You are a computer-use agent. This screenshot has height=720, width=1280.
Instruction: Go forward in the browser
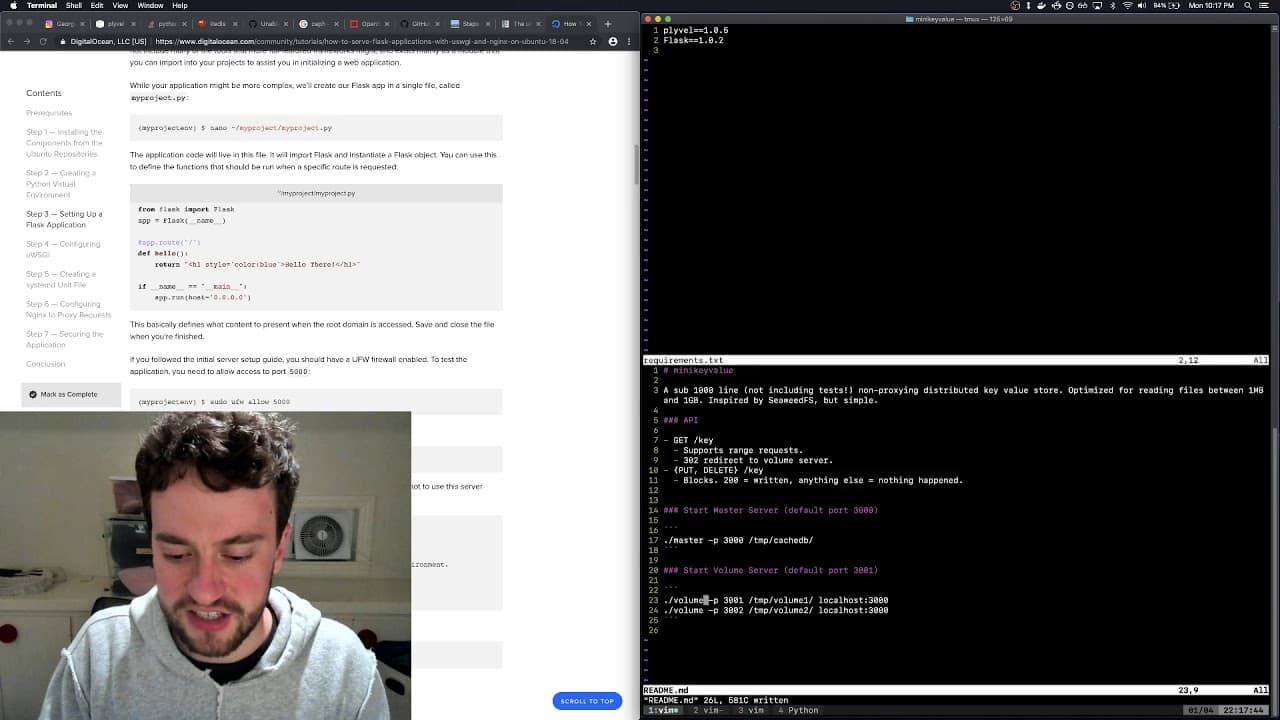(x=27, y=41)
